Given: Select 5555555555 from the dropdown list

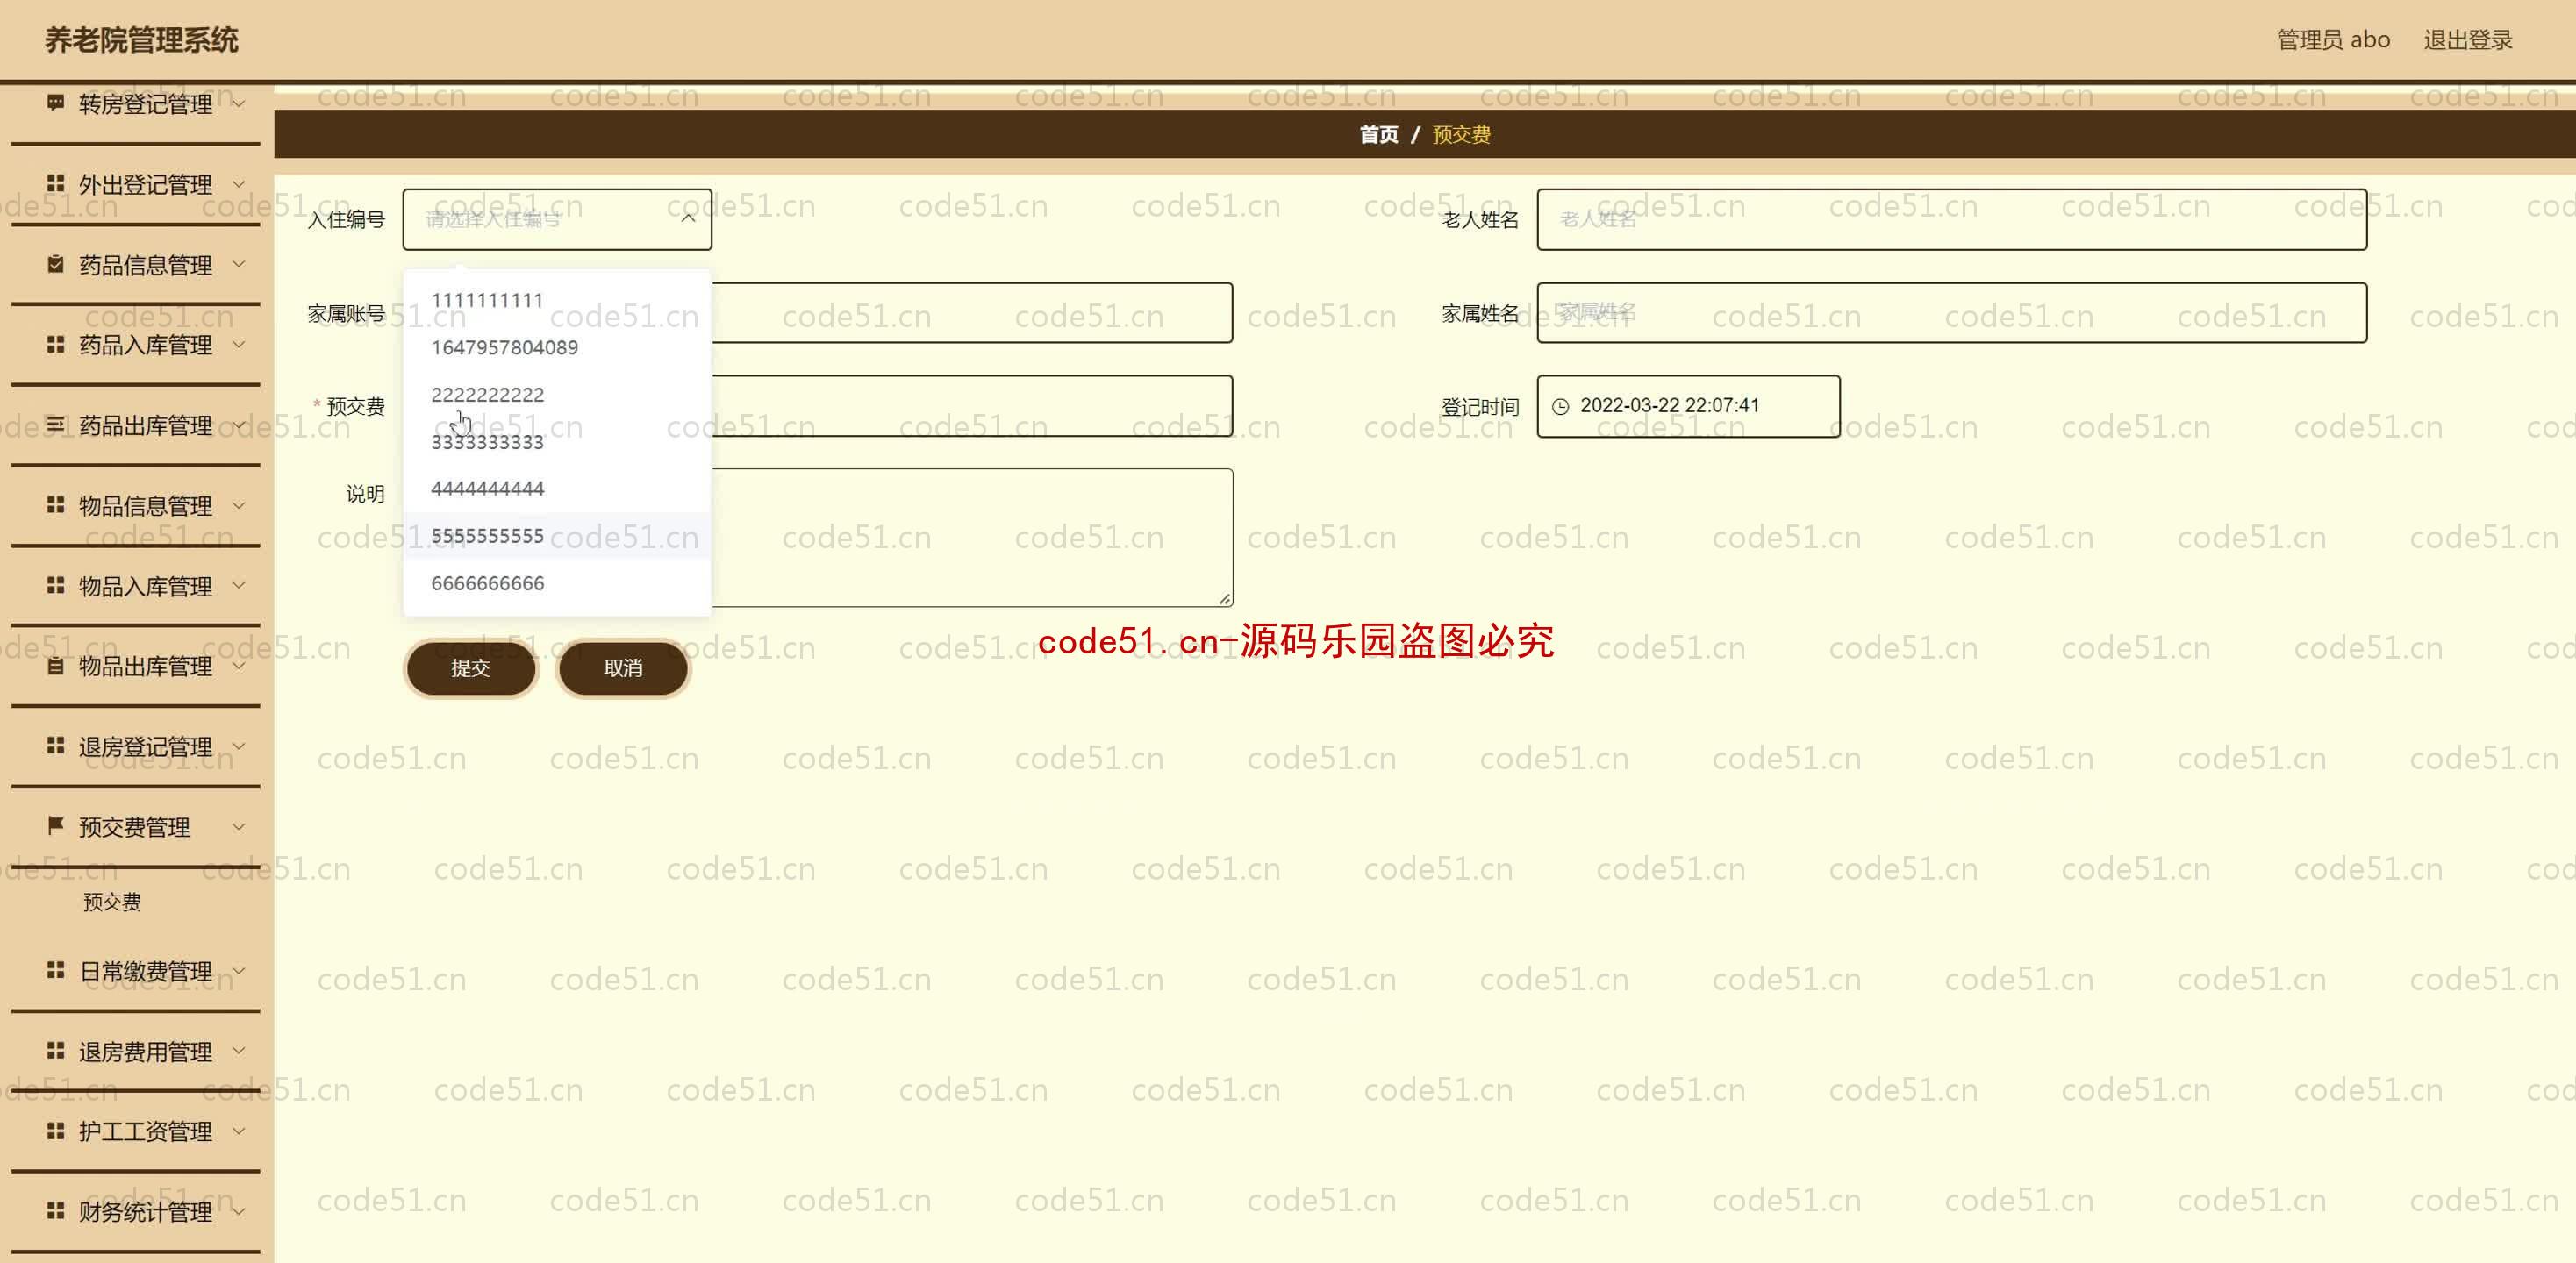Looking at the screenshot, I should (x=557, y=535).
